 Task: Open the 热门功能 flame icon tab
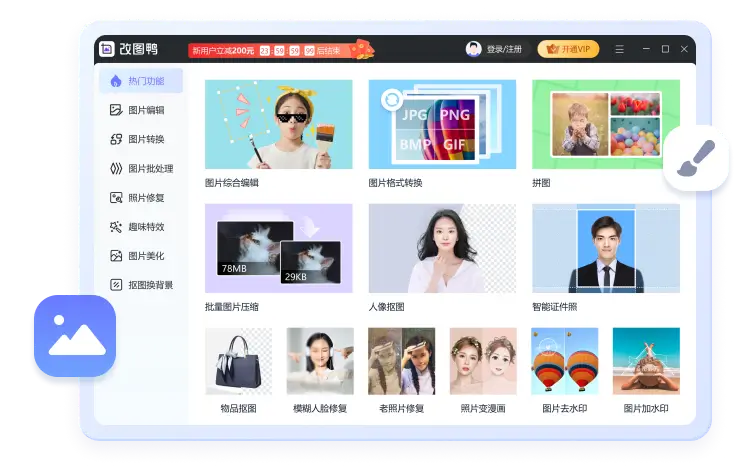(x=116, y=81)
